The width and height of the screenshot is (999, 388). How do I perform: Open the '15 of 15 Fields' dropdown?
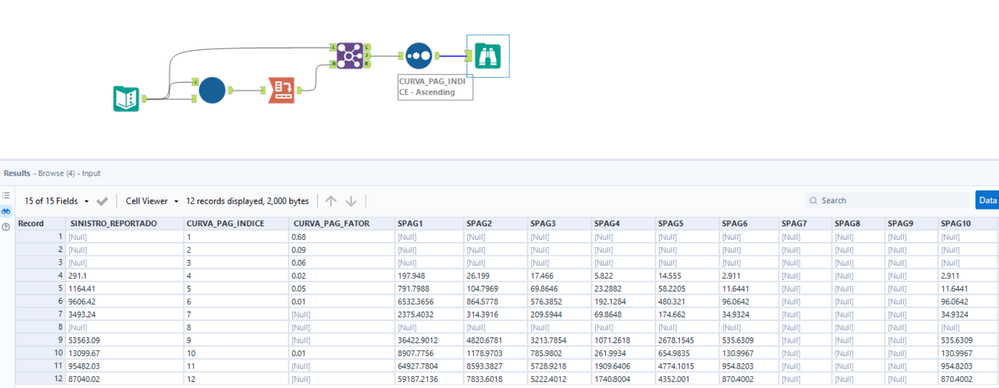coord(57,201)
